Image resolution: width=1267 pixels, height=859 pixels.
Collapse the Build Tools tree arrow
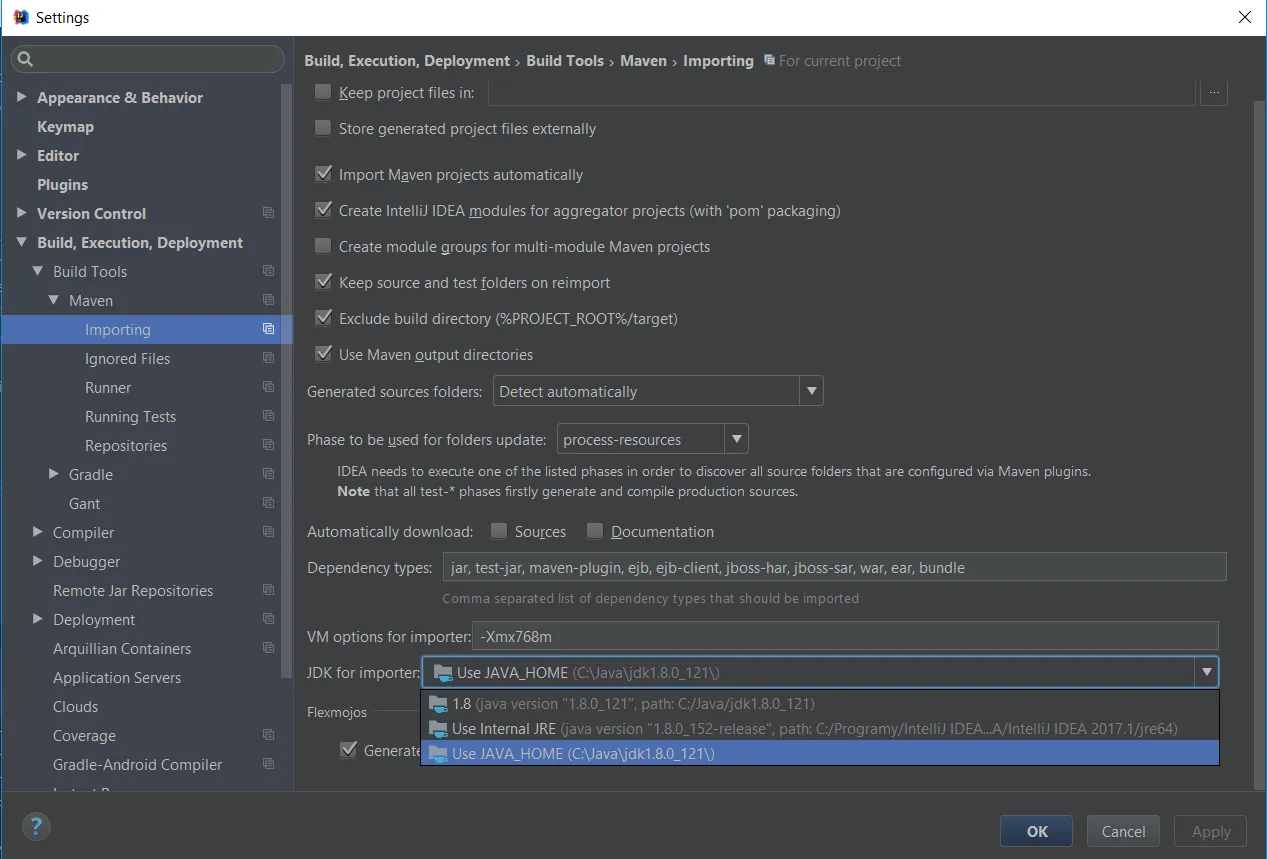38,271
